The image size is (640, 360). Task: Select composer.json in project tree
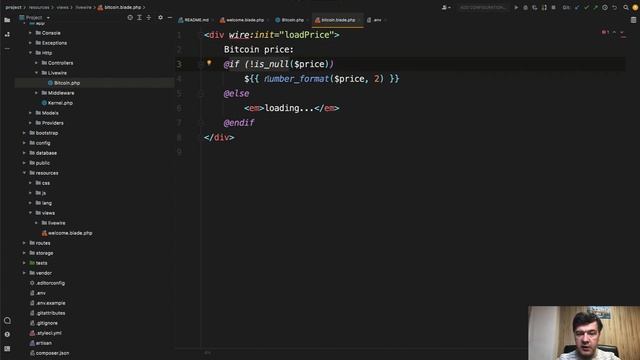pyautogui.click(x=49, y=353)
